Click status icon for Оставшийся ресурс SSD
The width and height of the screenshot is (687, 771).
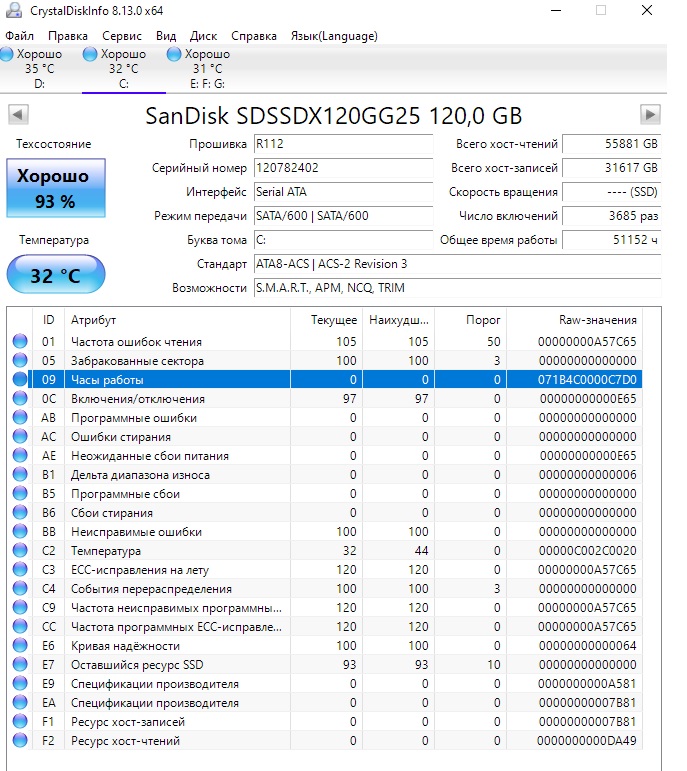click(20, 665)
